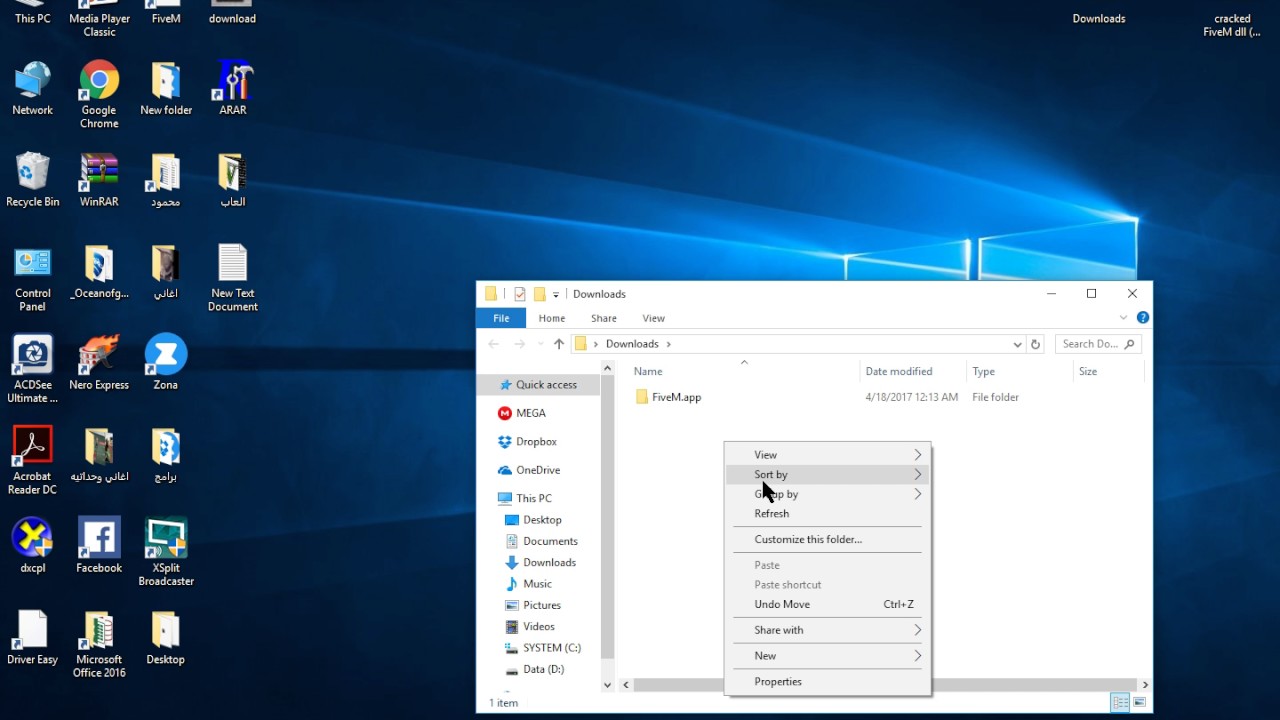Click the navigation pane scroll down arrow
The image size is (1280, 720).
(x=607, y=685)
